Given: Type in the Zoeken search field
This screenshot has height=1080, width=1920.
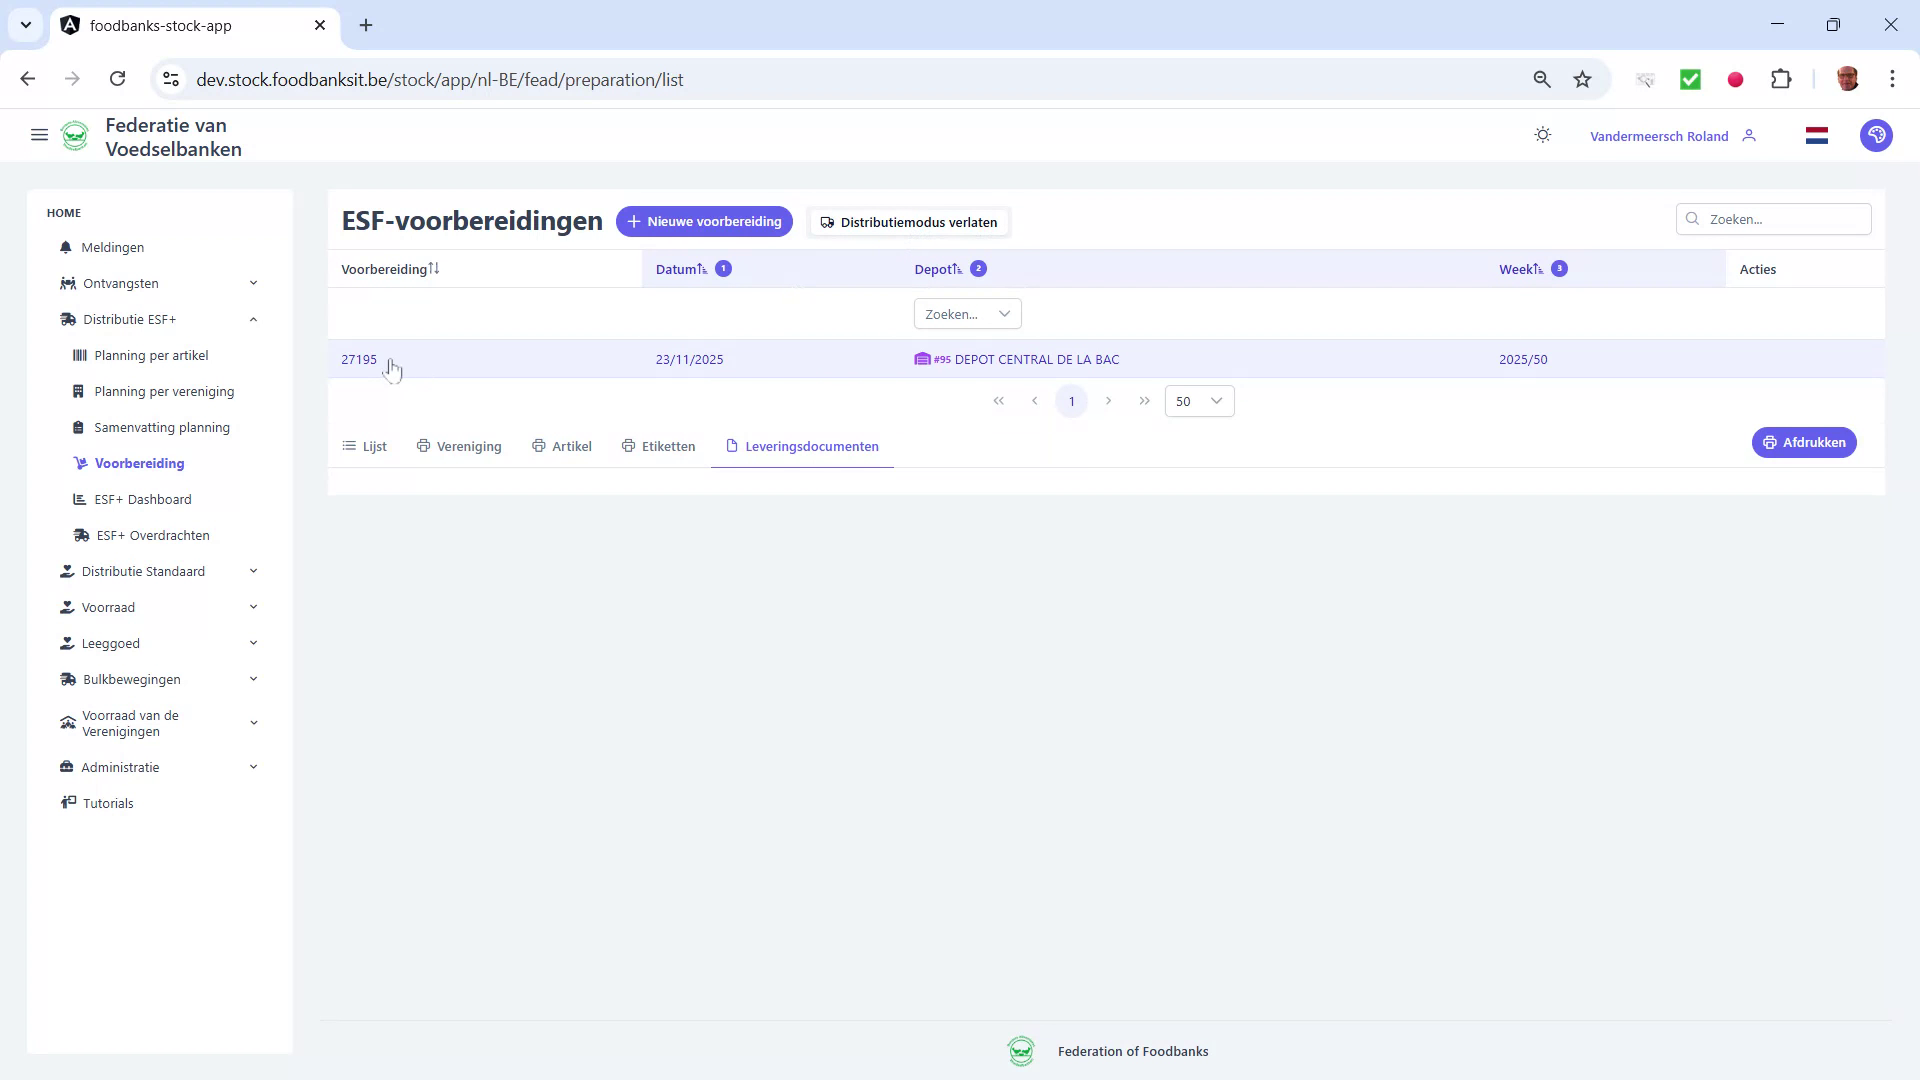Looking at the screenshot, I should 1785,219.
